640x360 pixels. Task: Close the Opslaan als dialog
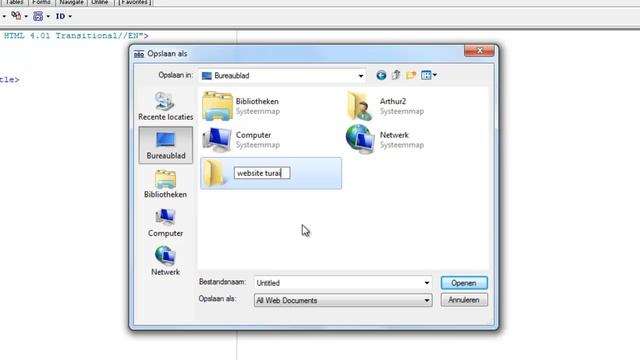479,51
